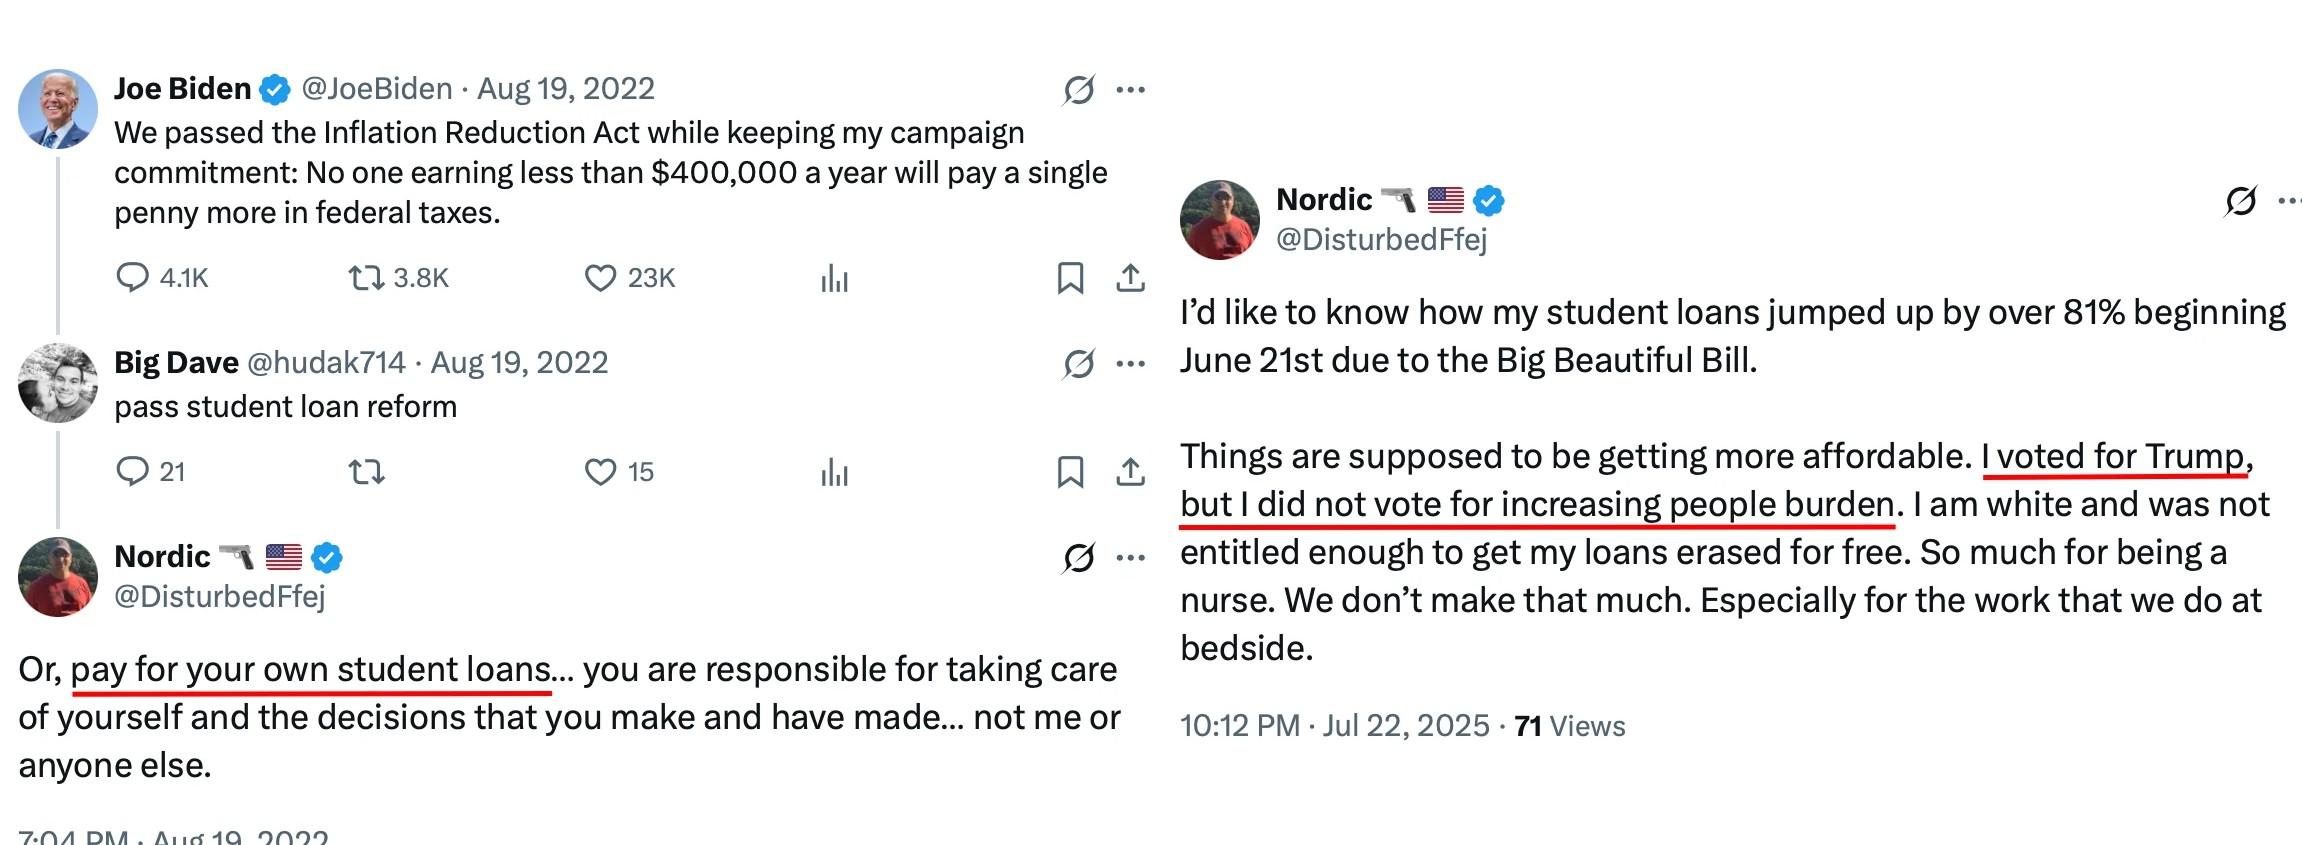Open more options on Big Dave's tweet
Viewport: 2302px width, 845px height.
pyautogui.click(x=1131, y=363)
